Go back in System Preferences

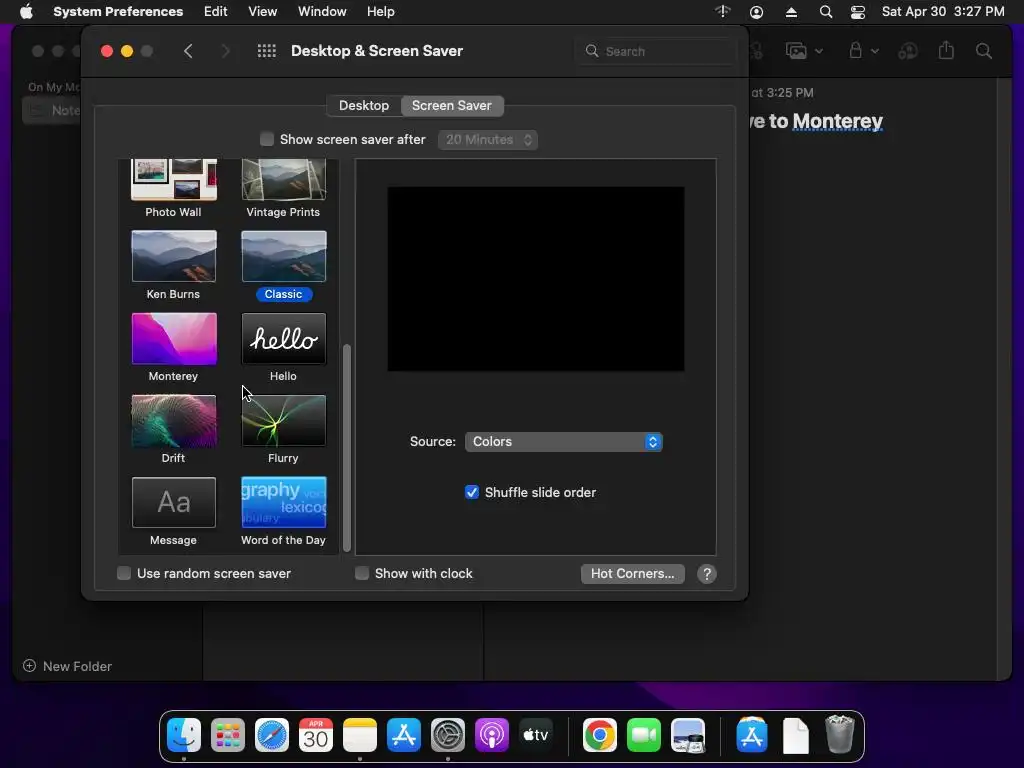(188, 51)
